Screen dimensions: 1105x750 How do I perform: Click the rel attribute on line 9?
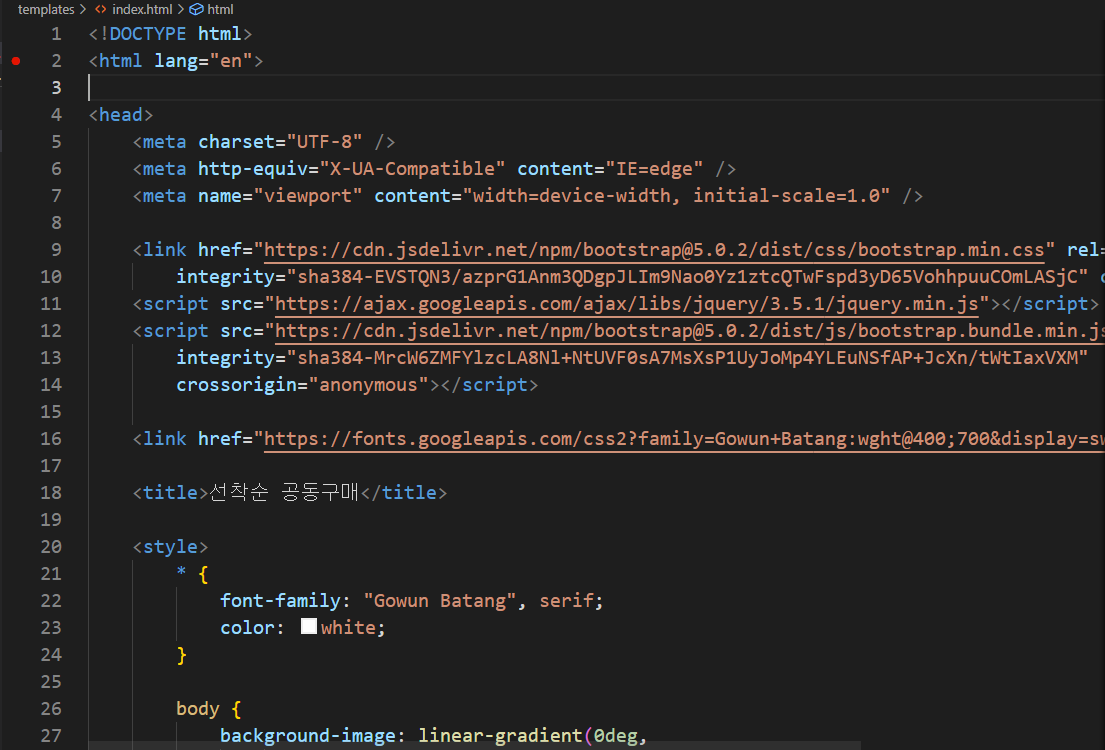[x=1082, y=250]
